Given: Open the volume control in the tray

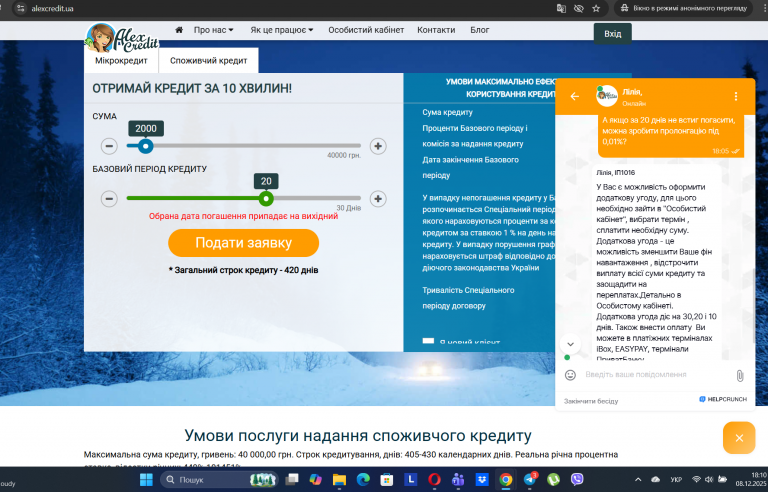Looking at the screenshot, I should point(709,480).
